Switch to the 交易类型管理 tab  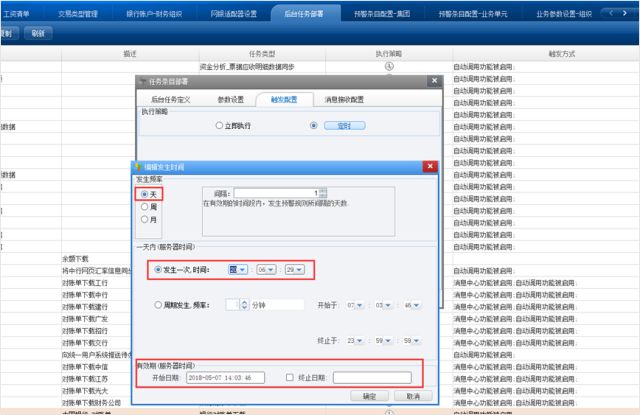click(78, 14)
